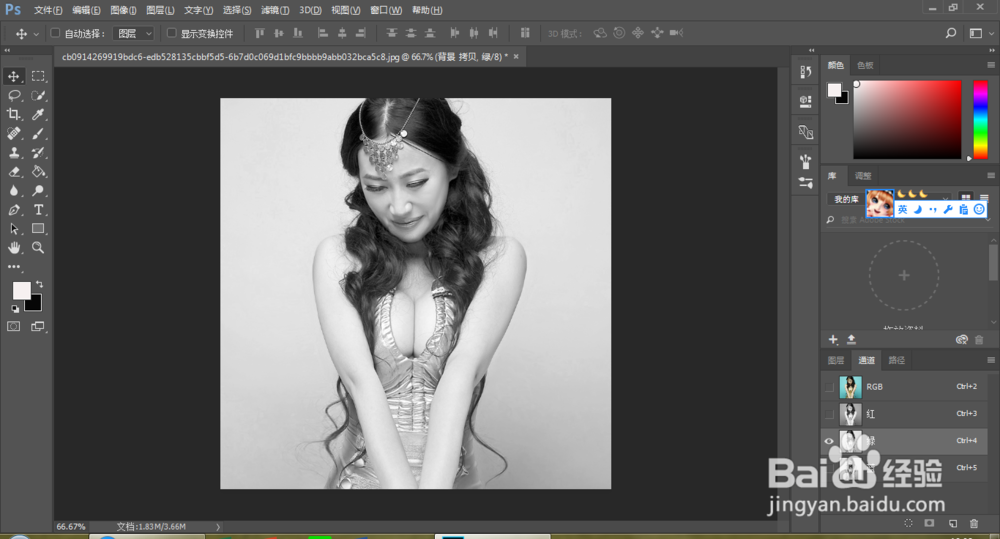The width and height of the screenshot is (1000, 539).
Task: Select the Dodge tool
Action: [x=38, y=191]
